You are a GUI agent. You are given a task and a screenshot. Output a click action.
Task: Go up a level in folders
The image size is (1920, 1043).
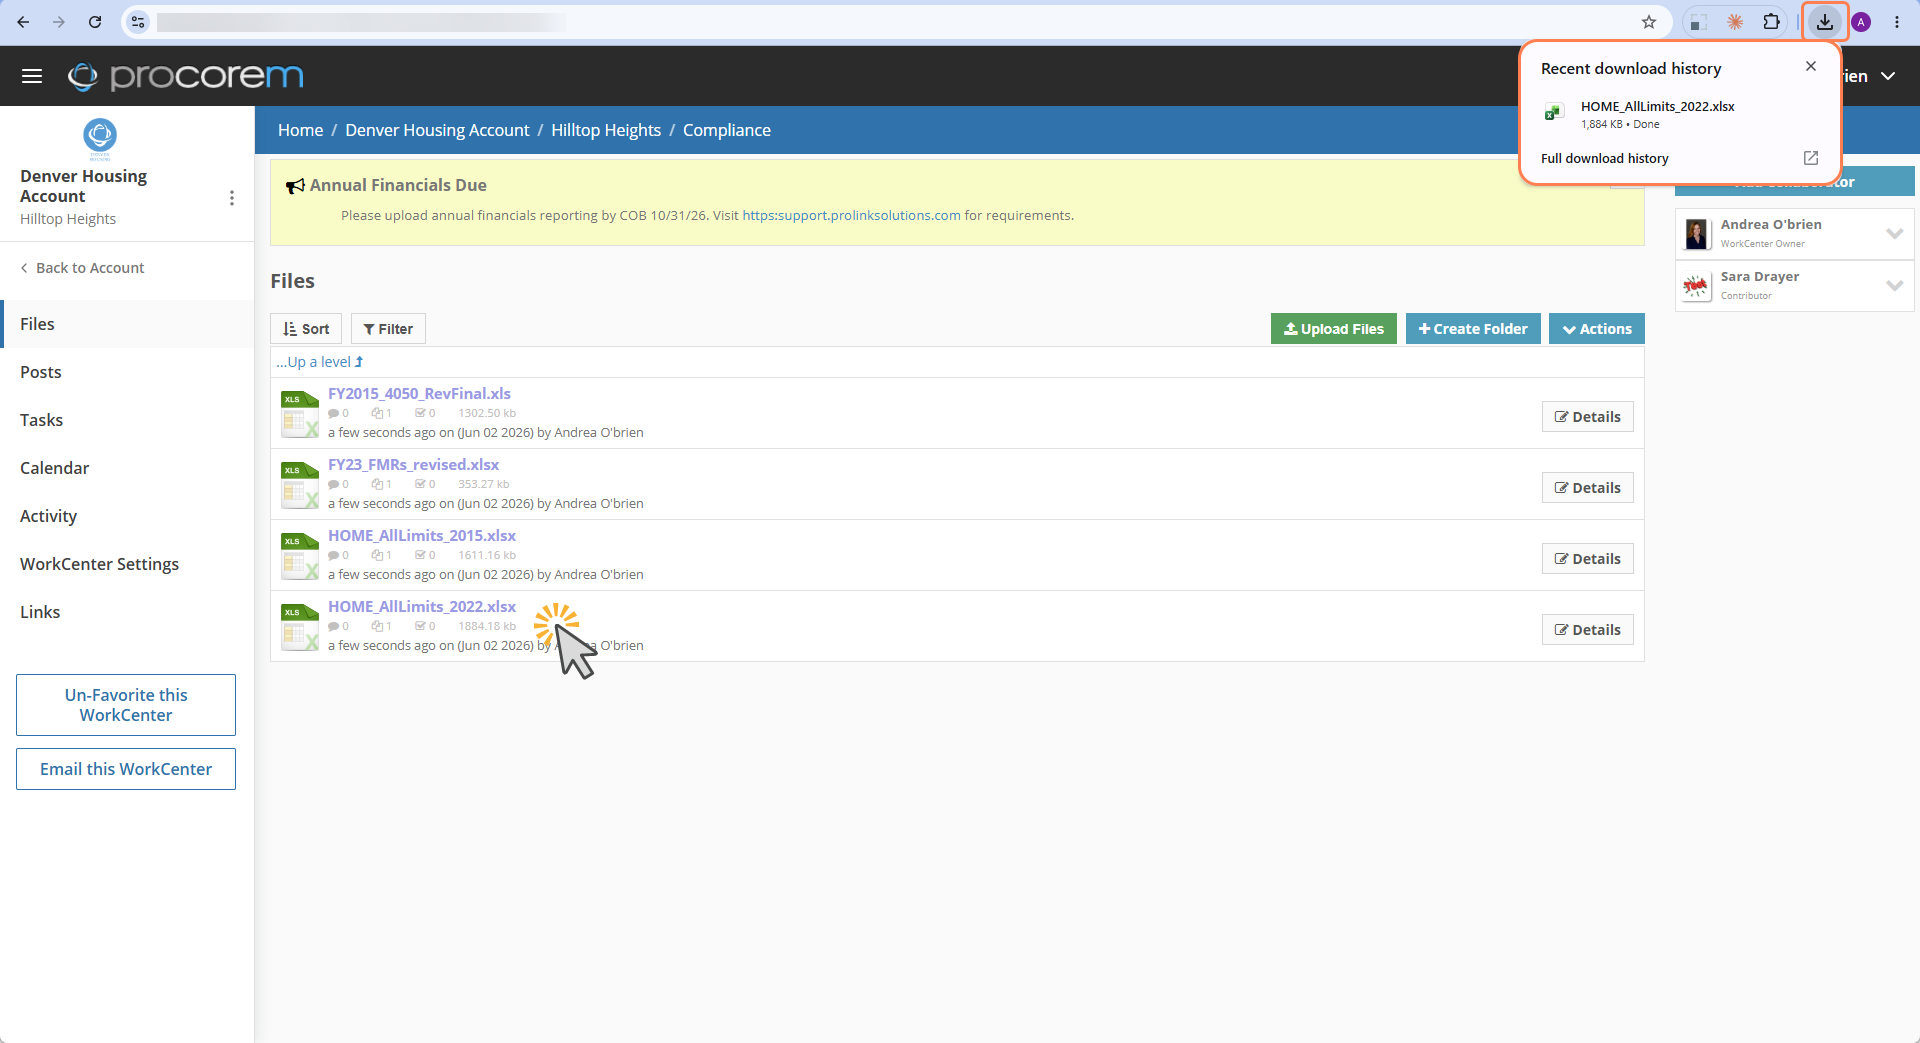pos(320,362)
